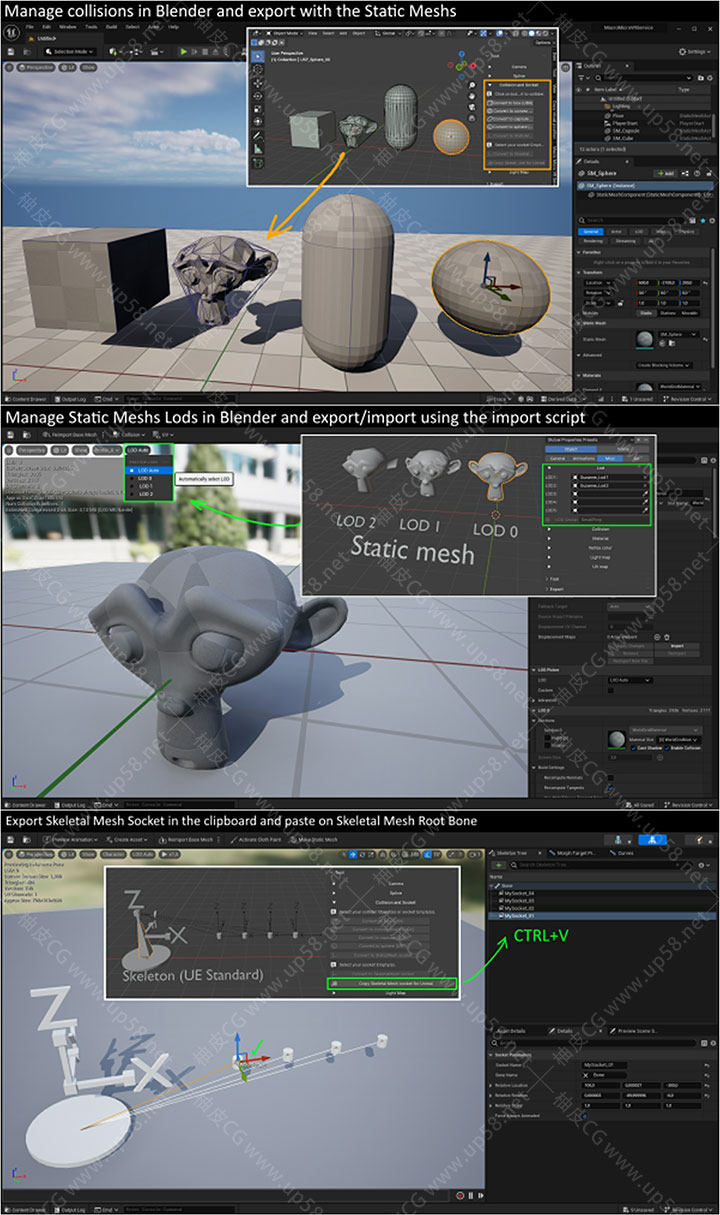This screenshot has height=1215, width=720.
Task: Open the Perspective dropdown in the level editor viewport
Action: [x=35, y=67]
